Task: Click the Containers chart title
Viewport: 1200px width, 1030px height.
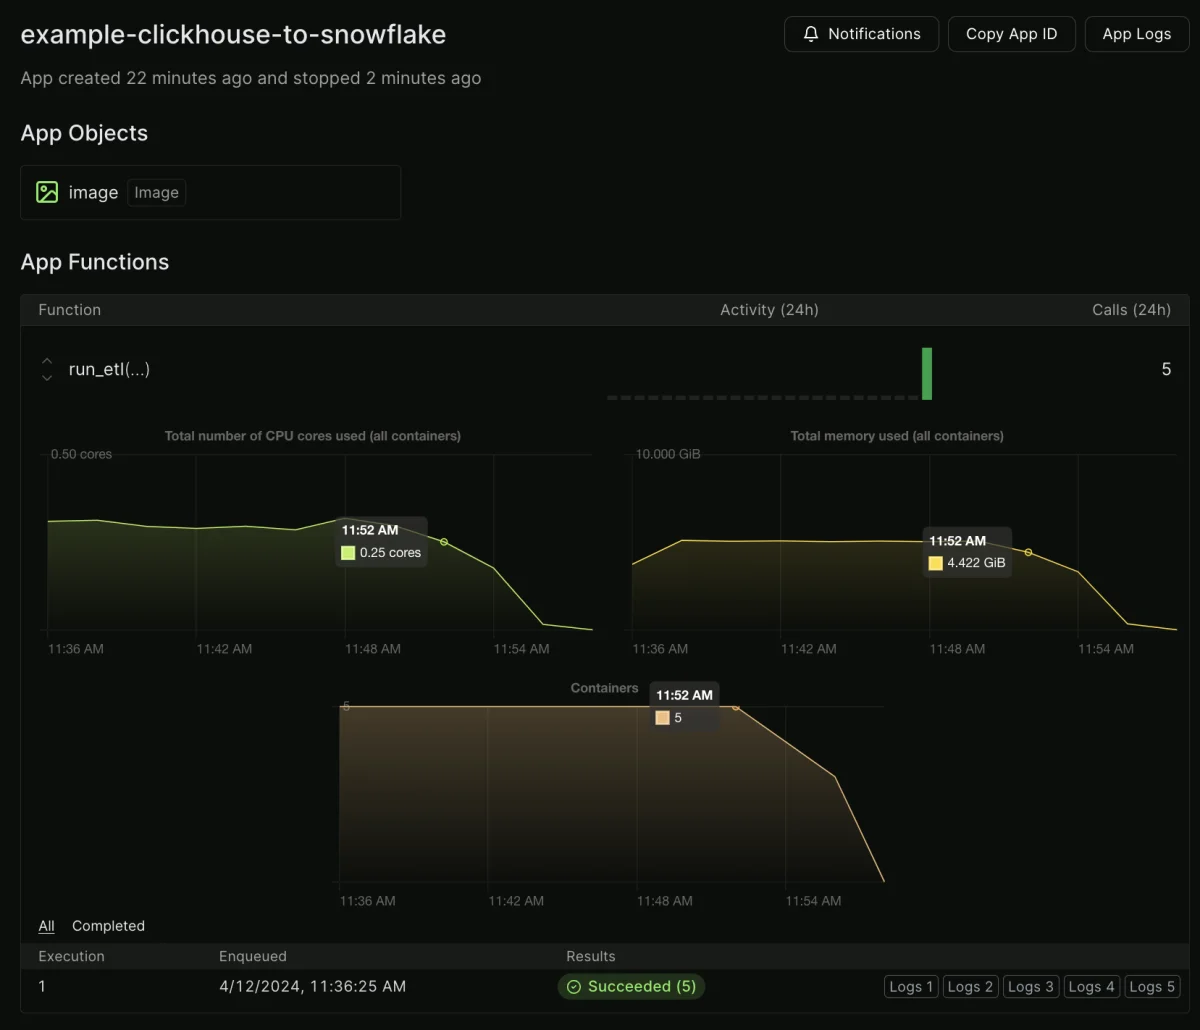Action: (604, 688)
